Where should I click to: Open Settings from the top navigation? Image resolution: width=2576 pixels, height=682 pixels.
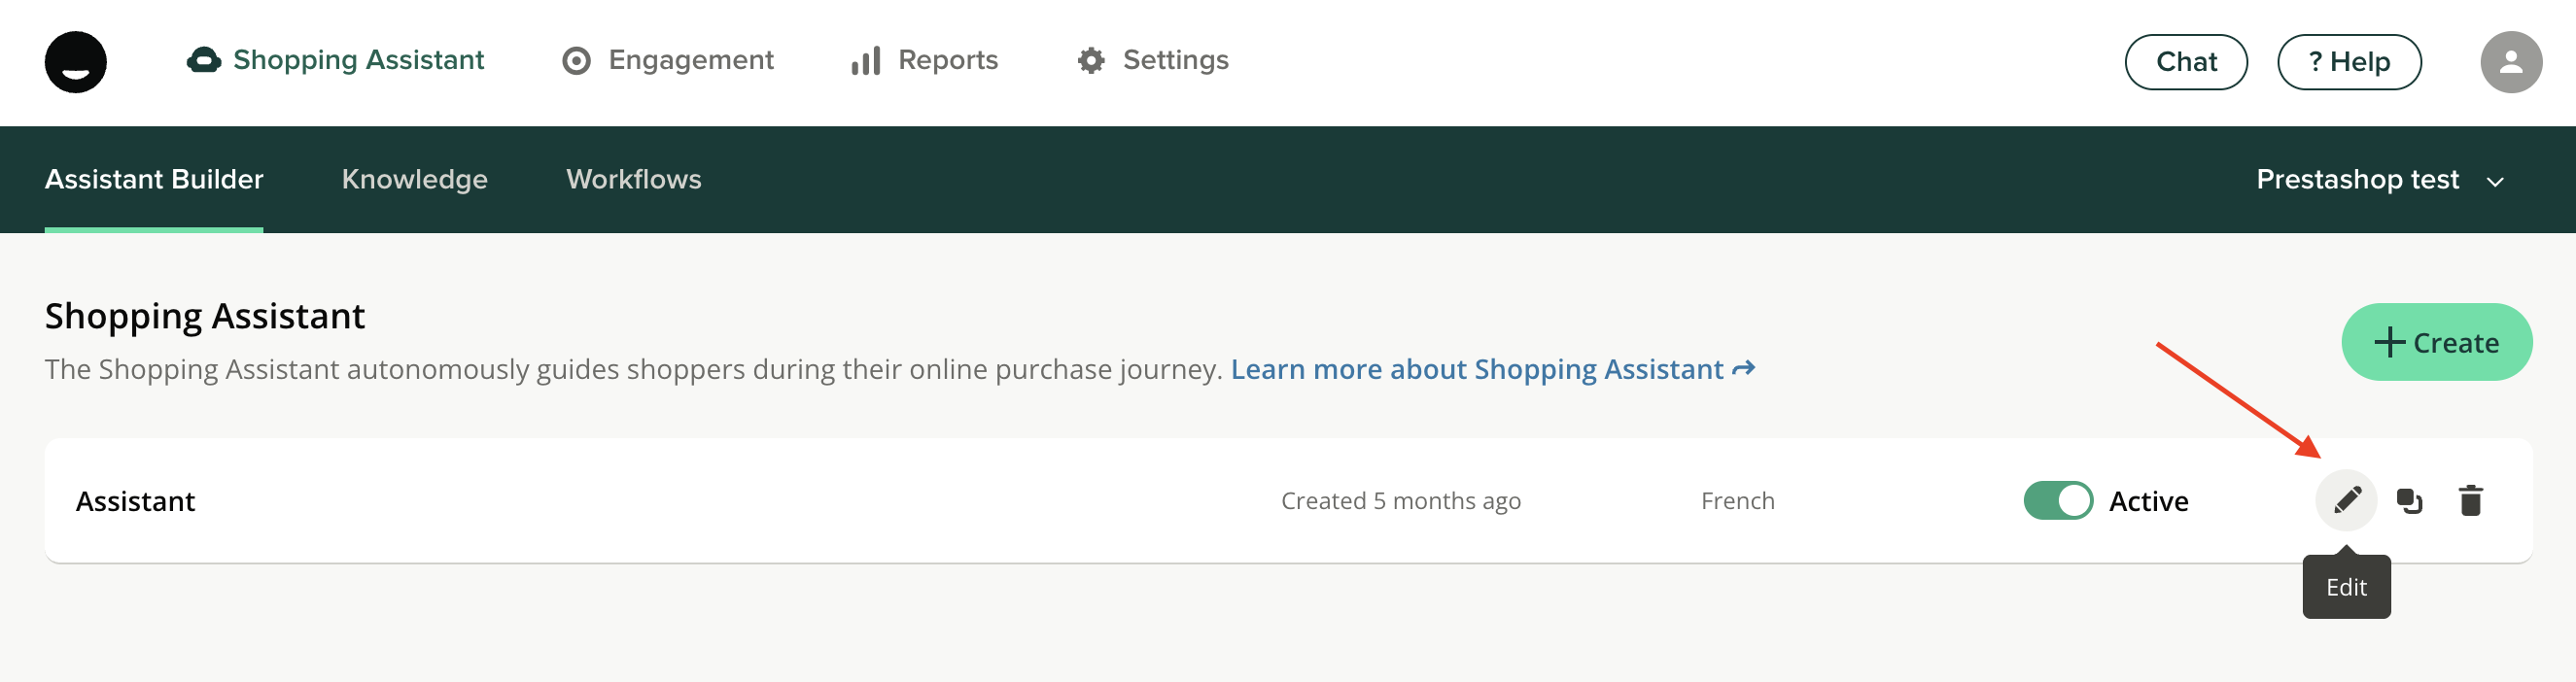pos(1153,60)
